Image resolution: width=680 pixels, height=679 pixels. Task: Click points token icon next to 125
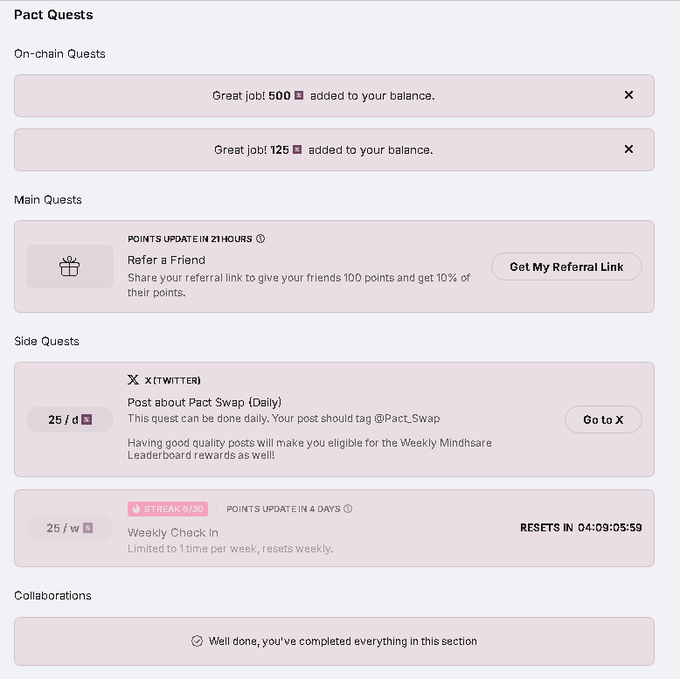pyautogui.click(x=297, y=150)
